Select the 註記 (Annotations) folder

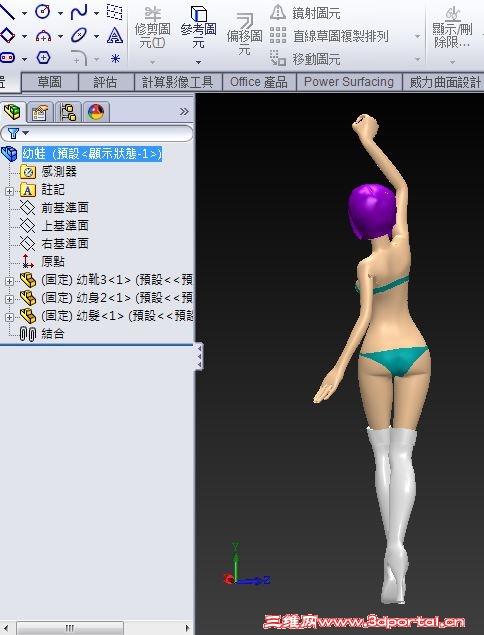click(x=53, y=190)
